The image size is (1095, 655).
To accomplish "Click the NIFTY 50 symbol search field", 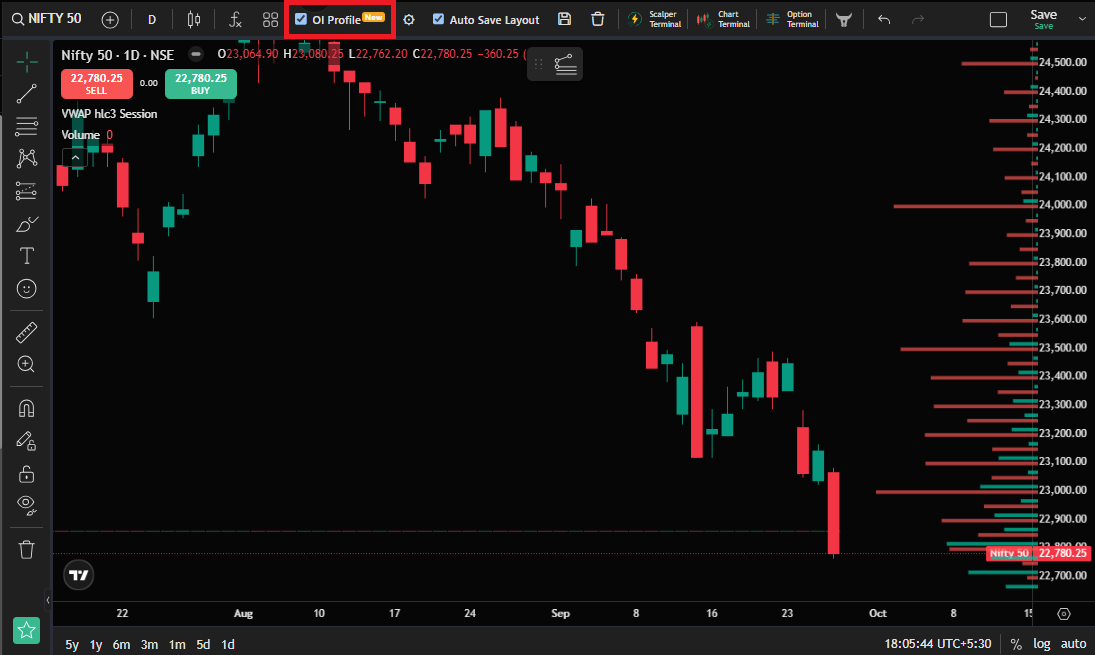I will (47, 19).
